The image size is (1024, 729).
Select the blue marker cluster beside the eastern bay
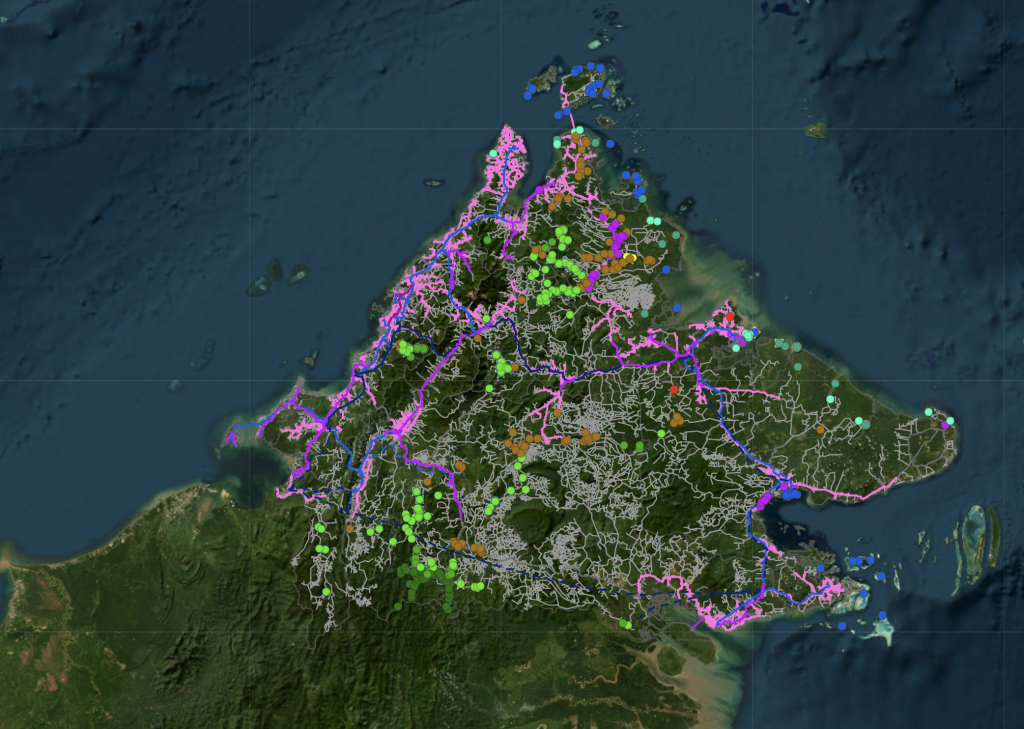[791, 495]
